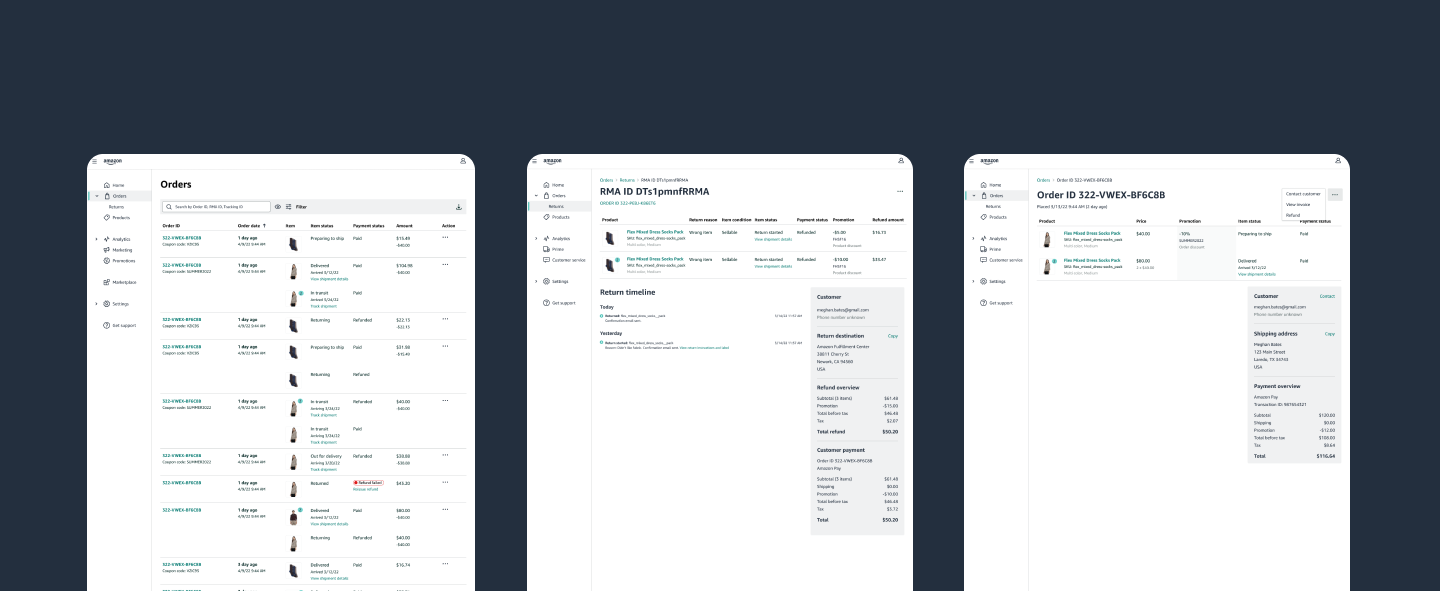
Task: Open hamburger menu in RMA window
Action: click(x=534, y=161)
